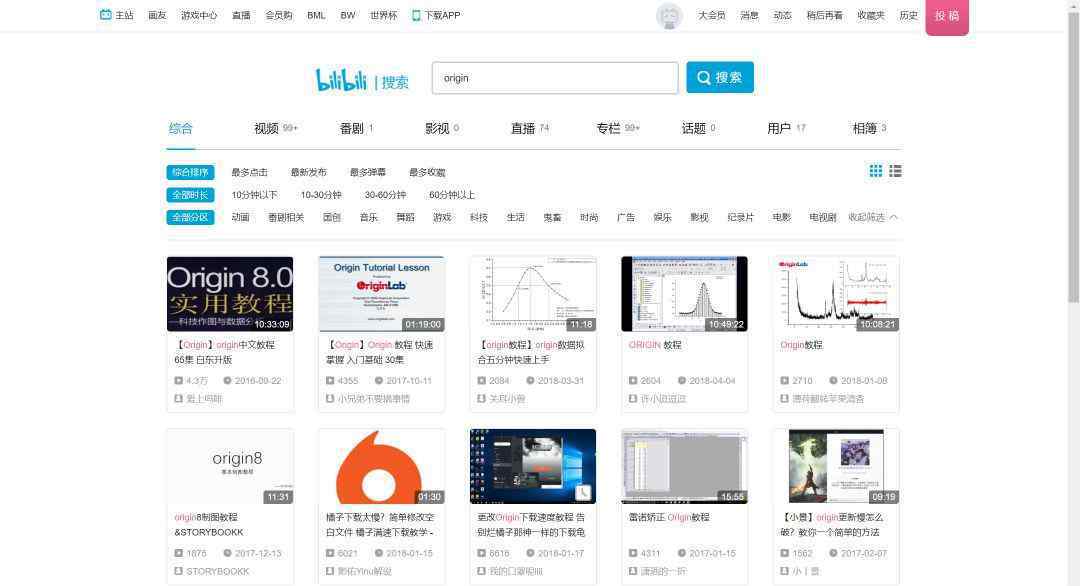Click the search input containing origin
The height and width of the screenshot is (586, 1080).
(554, 78)
